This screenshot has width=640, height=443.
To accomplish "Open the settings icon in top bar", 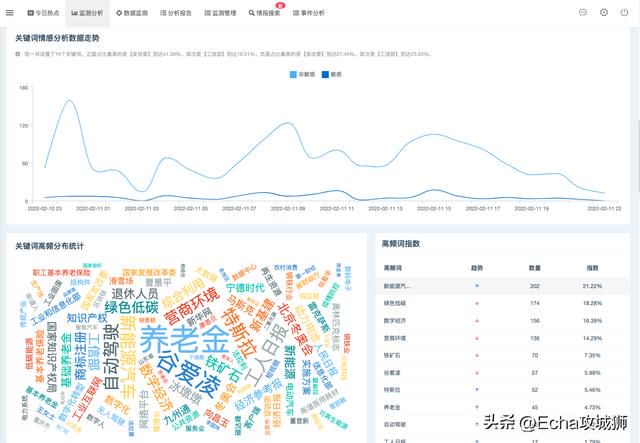I will [604, 12].
